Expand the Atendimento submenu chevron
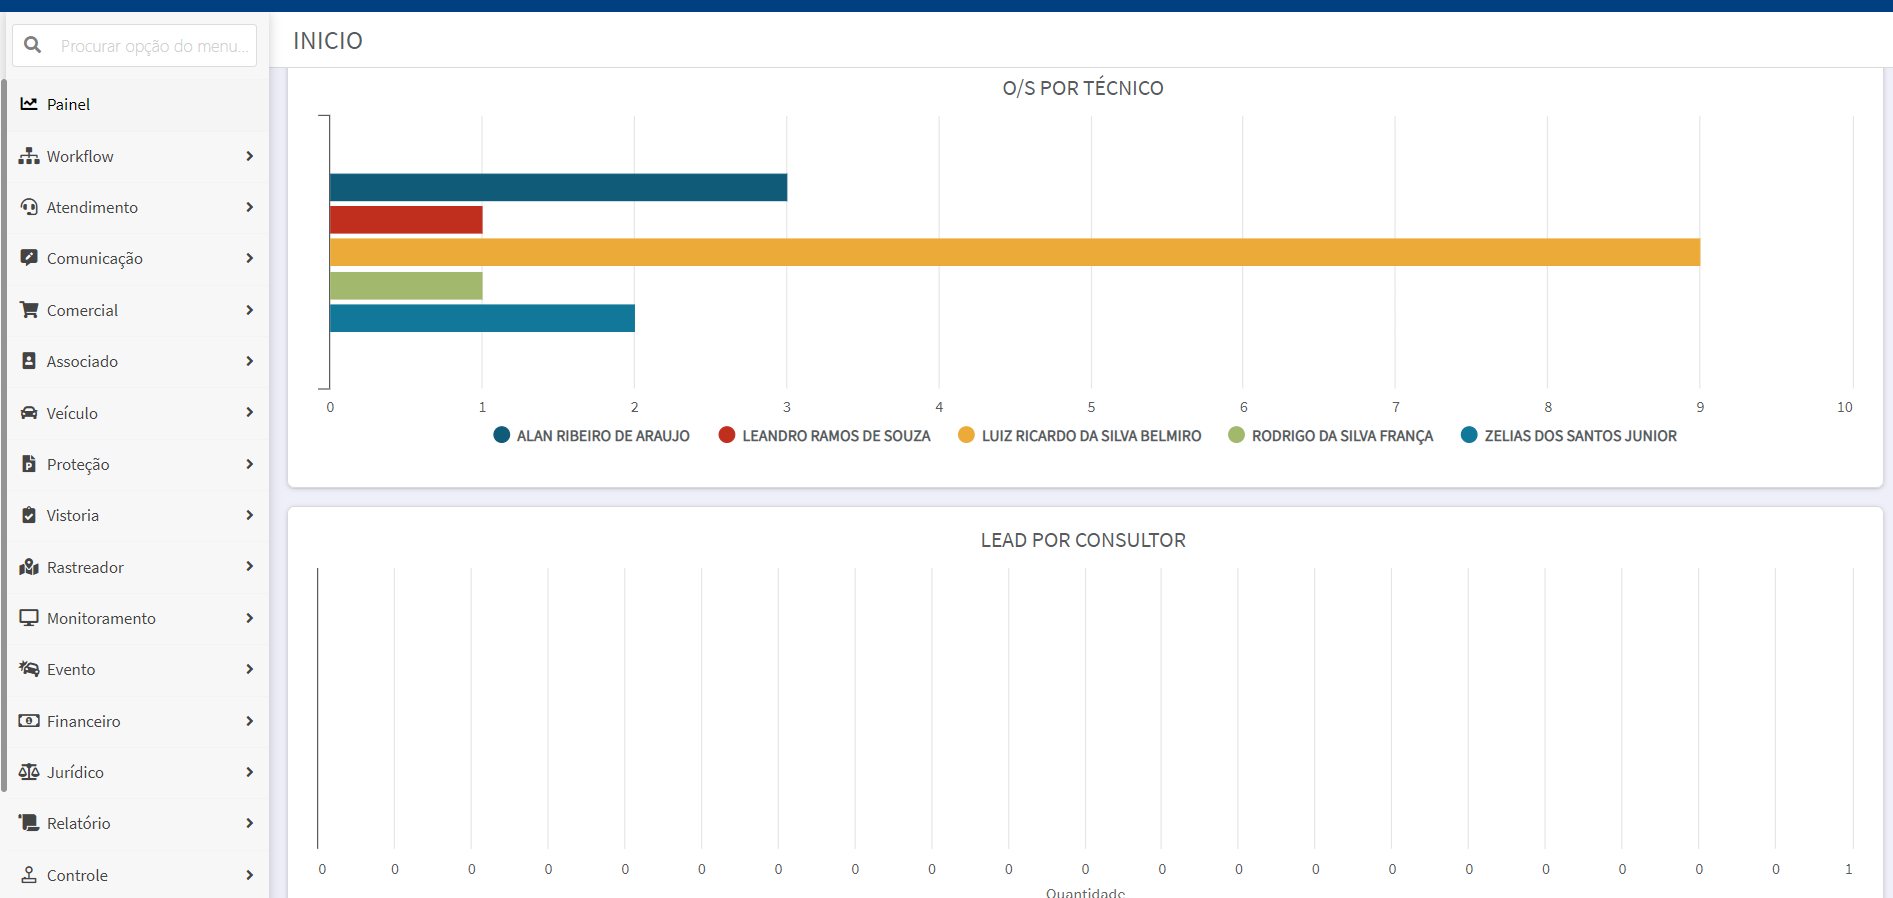 click(x=250, y=207)
